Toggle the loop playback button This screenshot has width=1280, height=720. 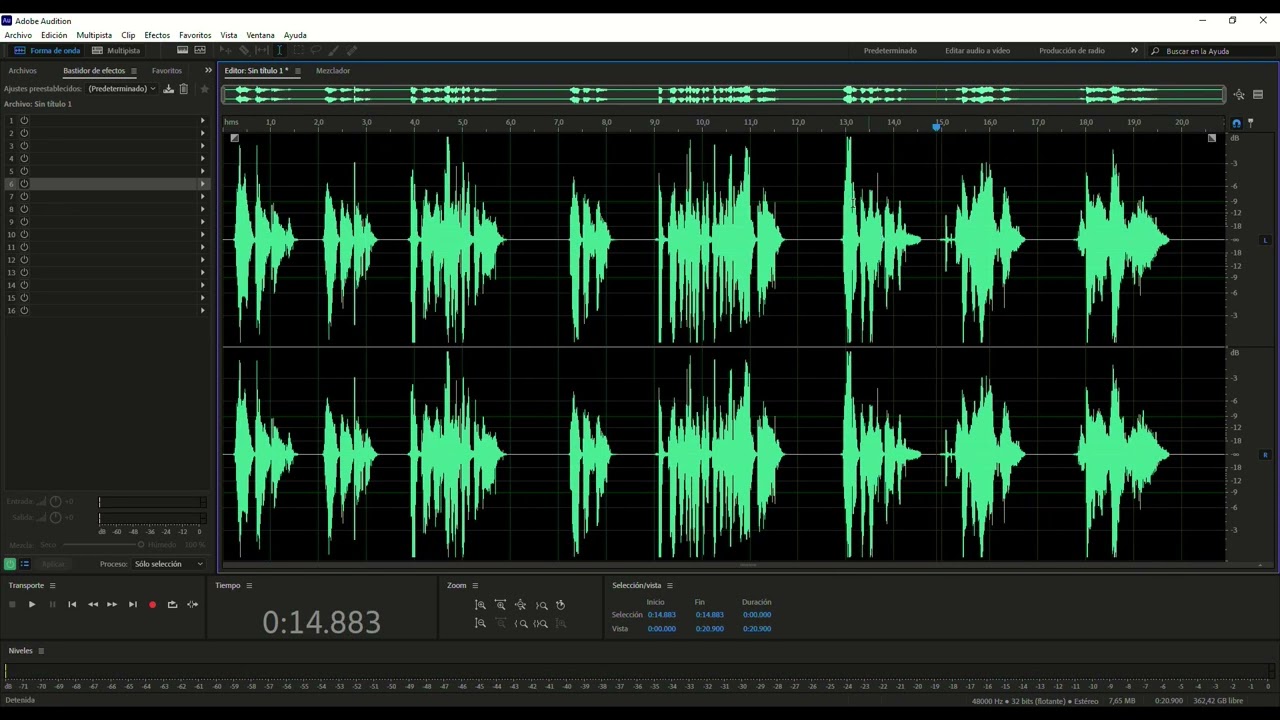[172, 604]
